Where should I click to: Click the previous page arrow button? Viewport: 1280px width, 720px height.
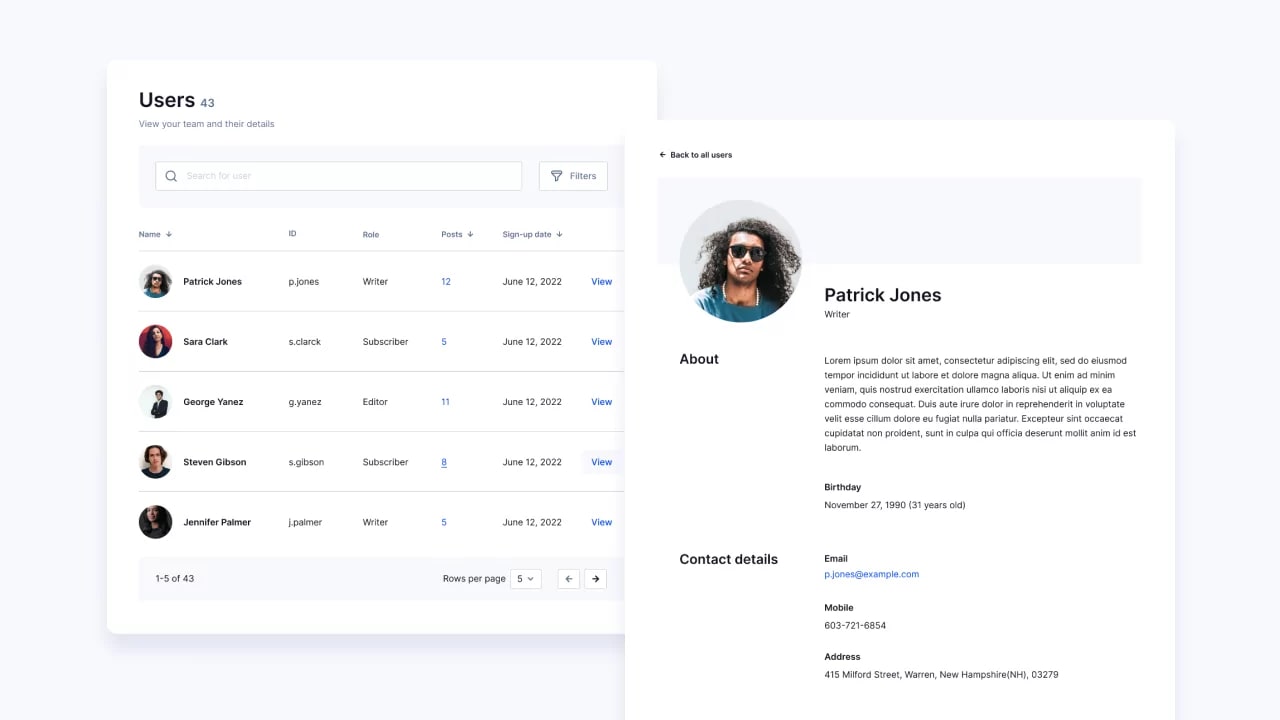pyautogui.click(x=568, y=578)
